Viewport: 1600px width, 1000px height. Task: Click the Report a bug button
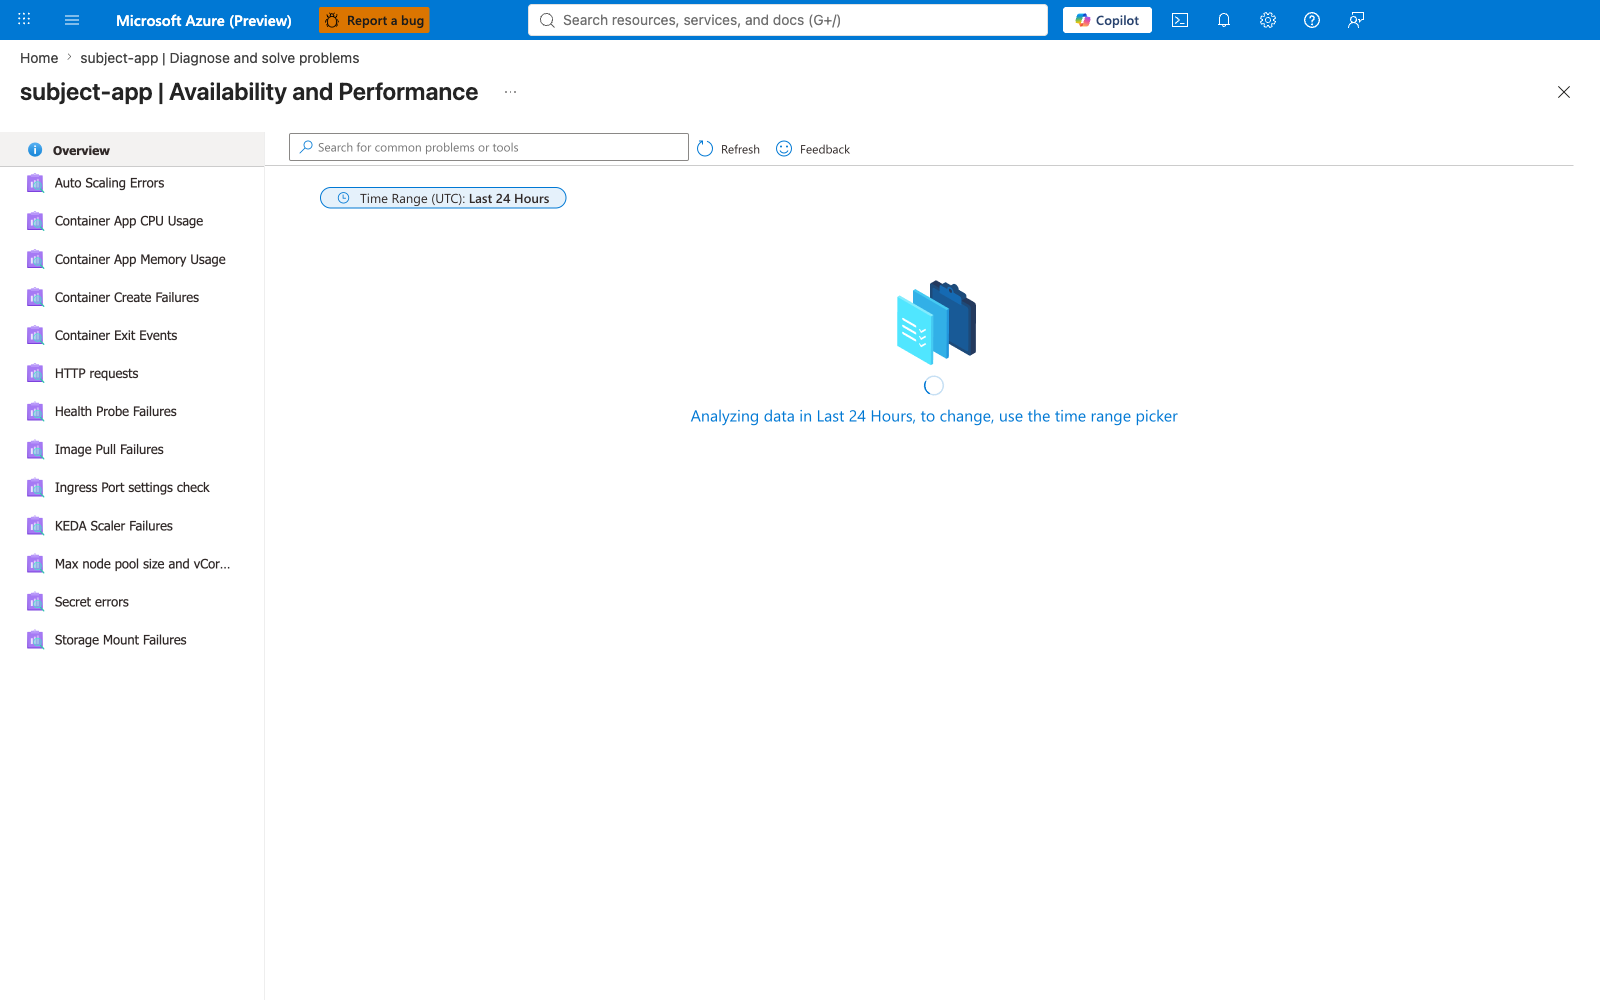(374, 20)
